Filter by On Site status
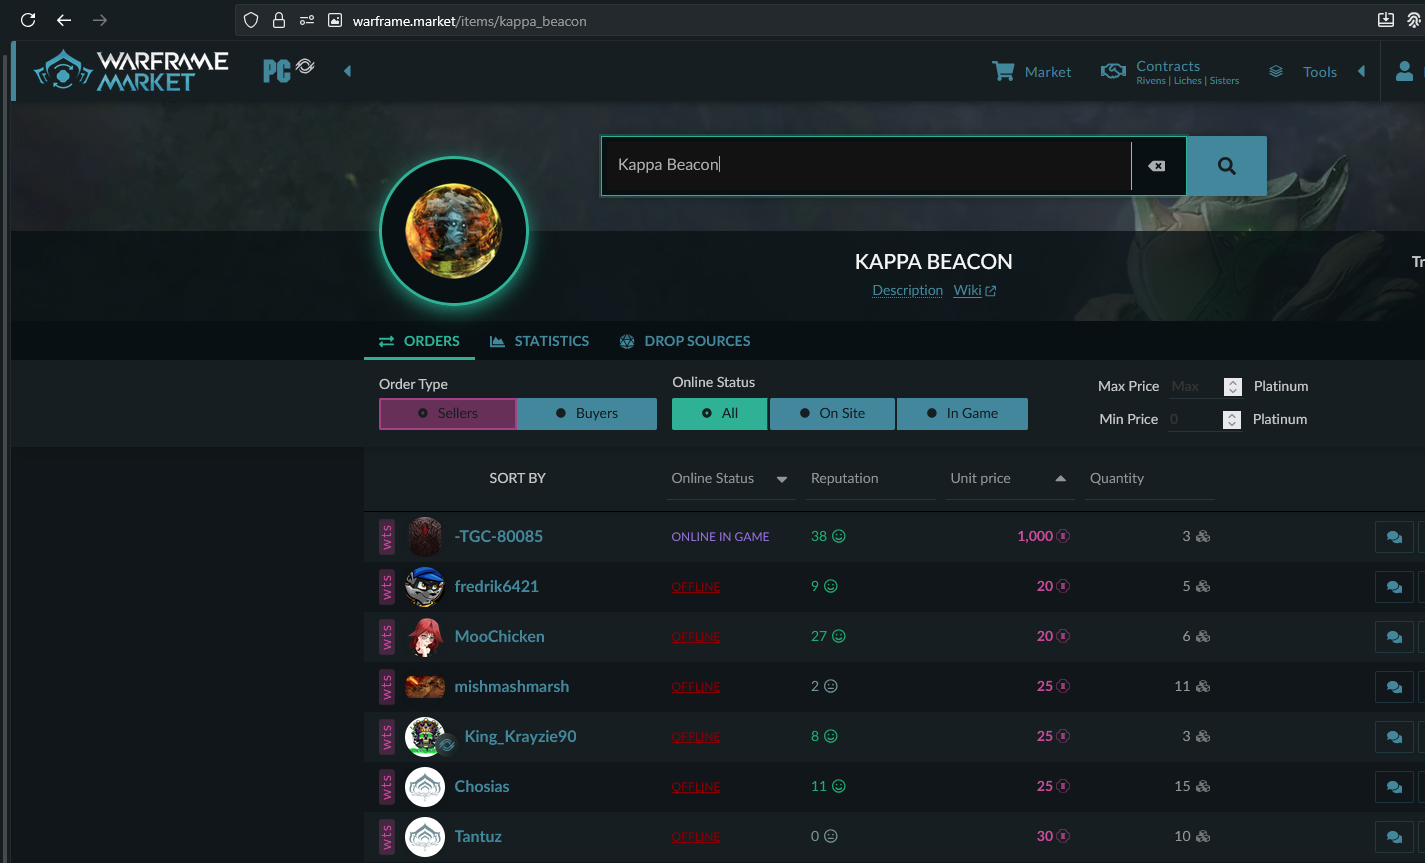Screen dimensions: 1425x863 pos(833,413)
